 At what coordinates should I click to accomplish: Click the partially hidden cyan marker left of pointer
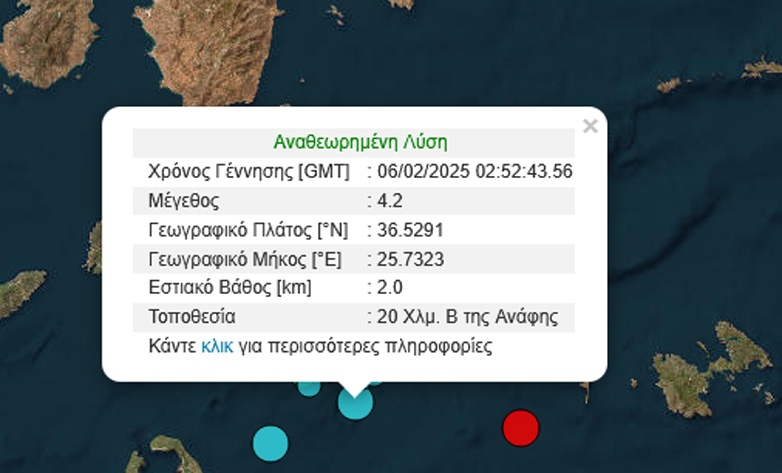click(309, 387)
